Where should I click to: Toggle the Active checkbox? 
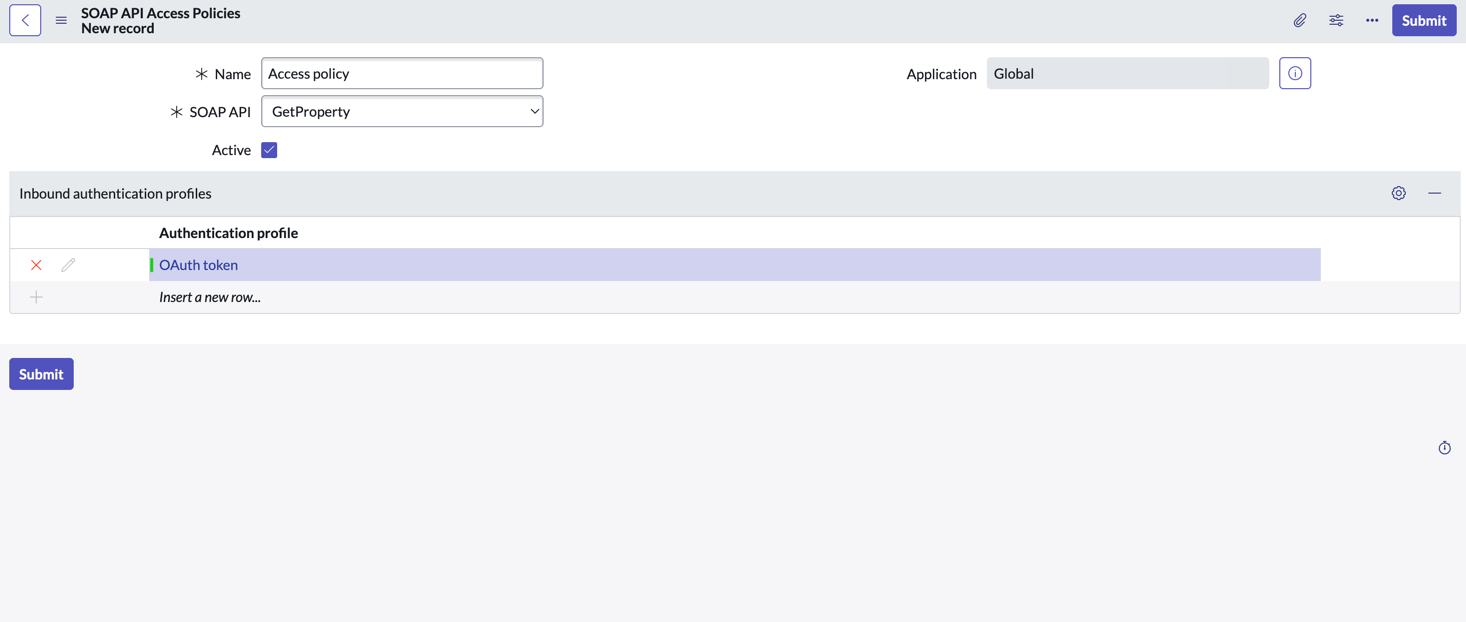click(269, 150)
